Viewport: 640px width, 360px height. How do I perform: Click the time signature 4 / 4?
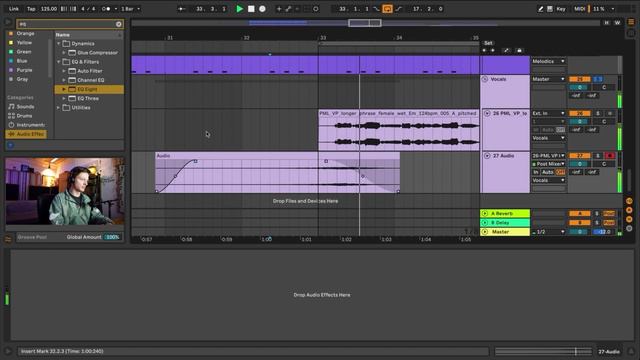coord(88,9)
